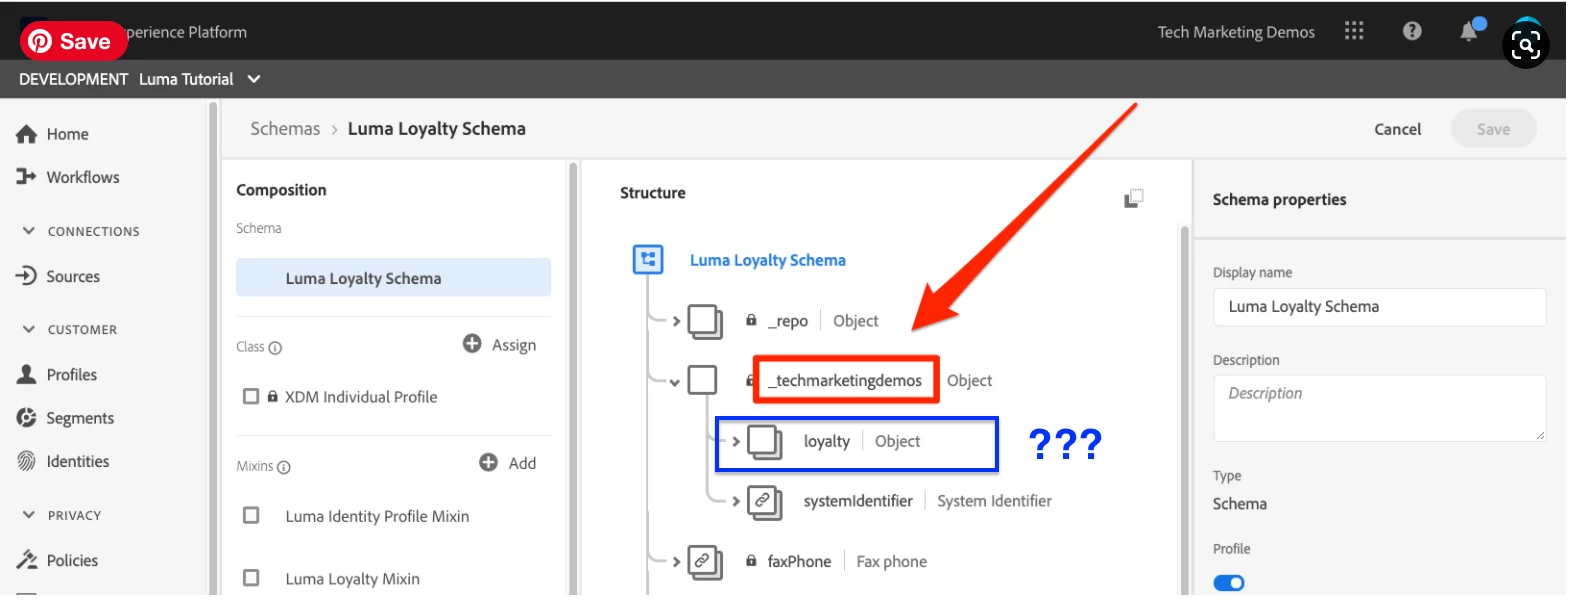This screenshot has height=600, width=1572.
Task: Click the Home house icon
Action: click(27, 134)
